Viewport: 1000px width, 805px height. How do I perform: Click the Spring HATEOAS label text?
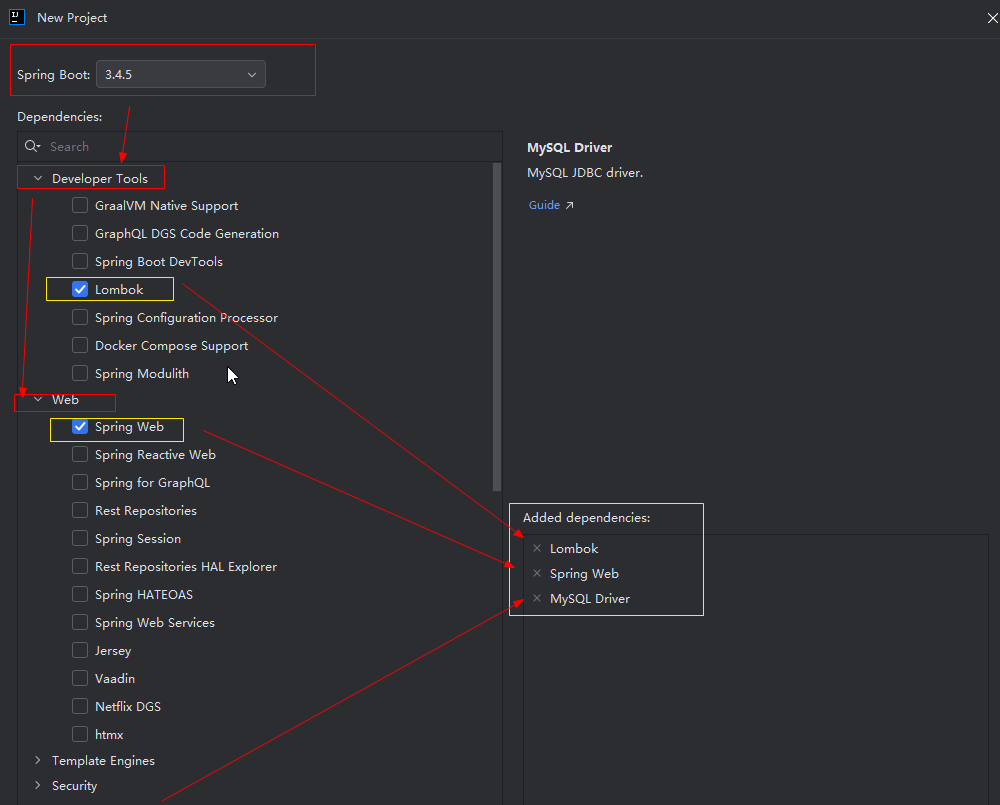point(143,595)
